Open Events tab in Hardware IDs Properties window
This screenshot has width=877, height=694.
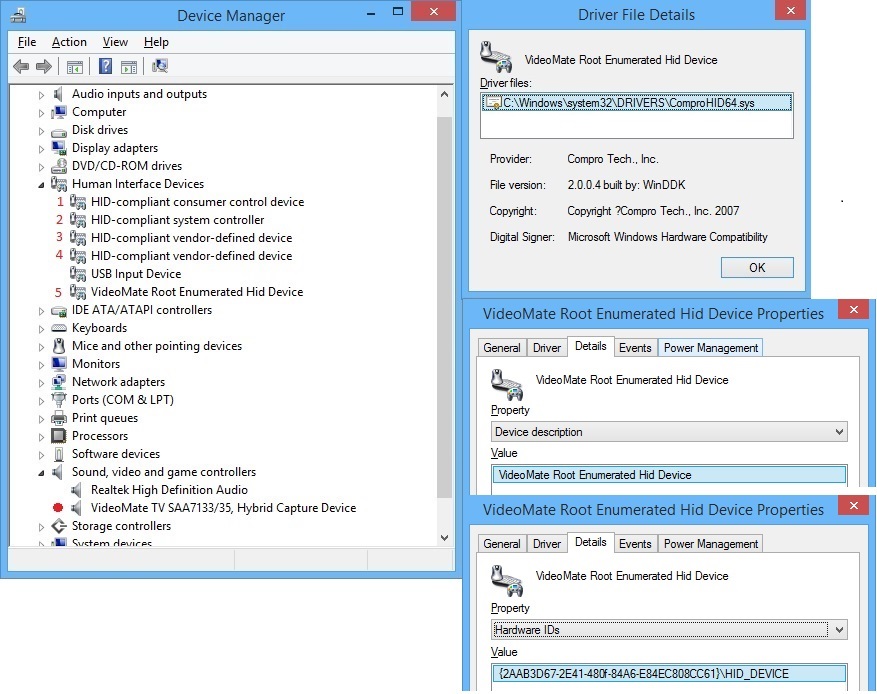pos(635,544)
